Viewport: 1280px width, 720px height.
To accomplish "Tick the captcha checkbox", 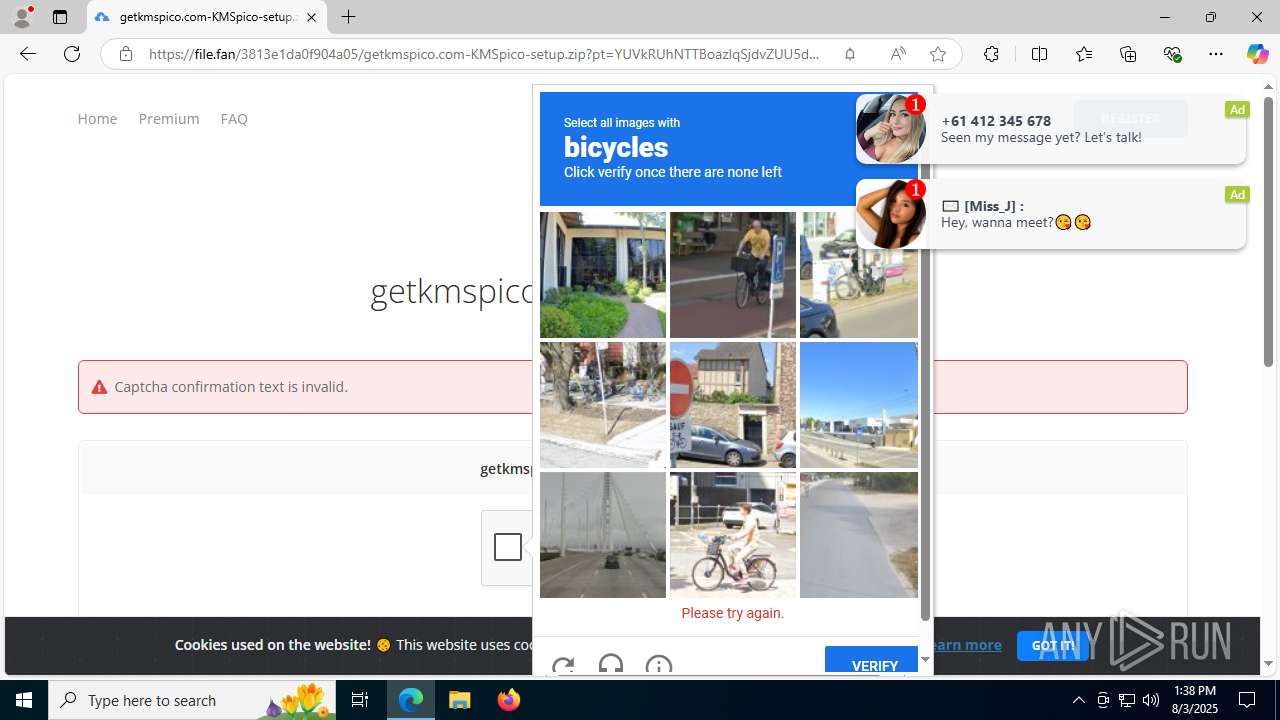I will click(508, 547).
